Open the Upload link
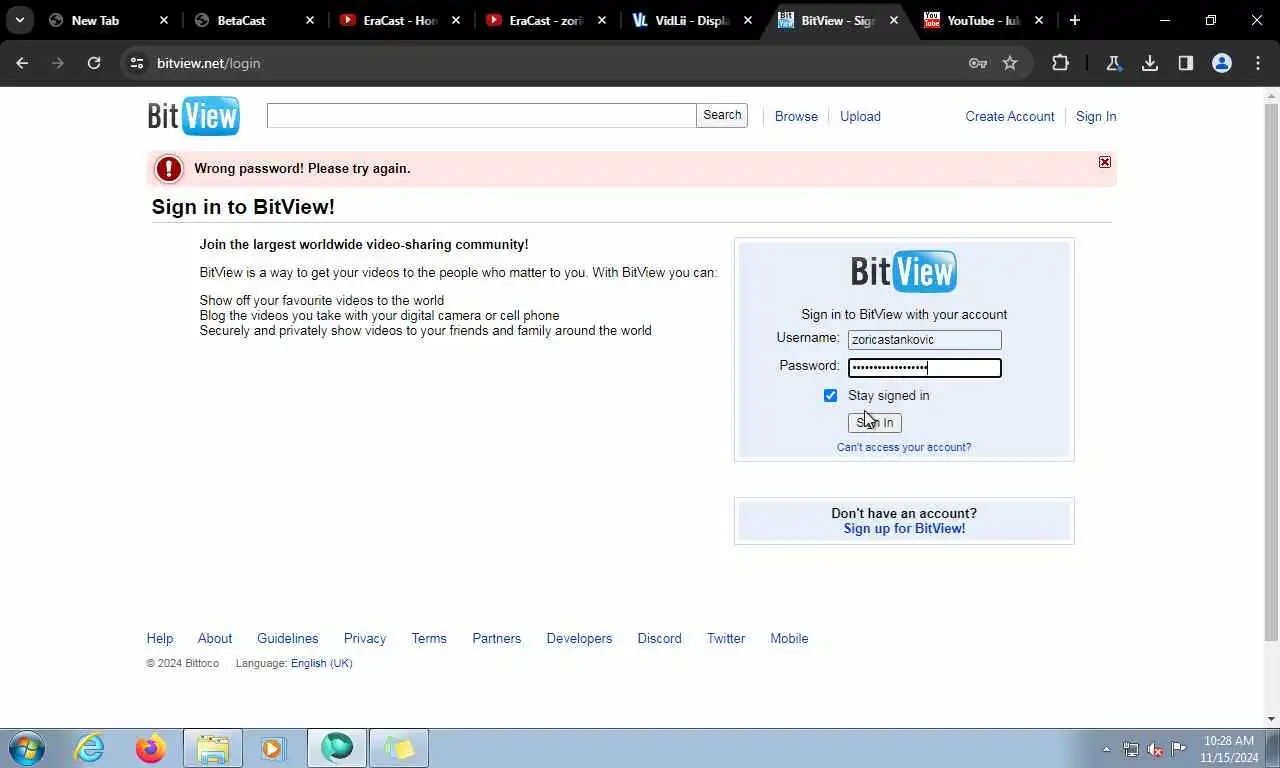The width and height of the screenshot is (1280, 768). click(860, 116)
